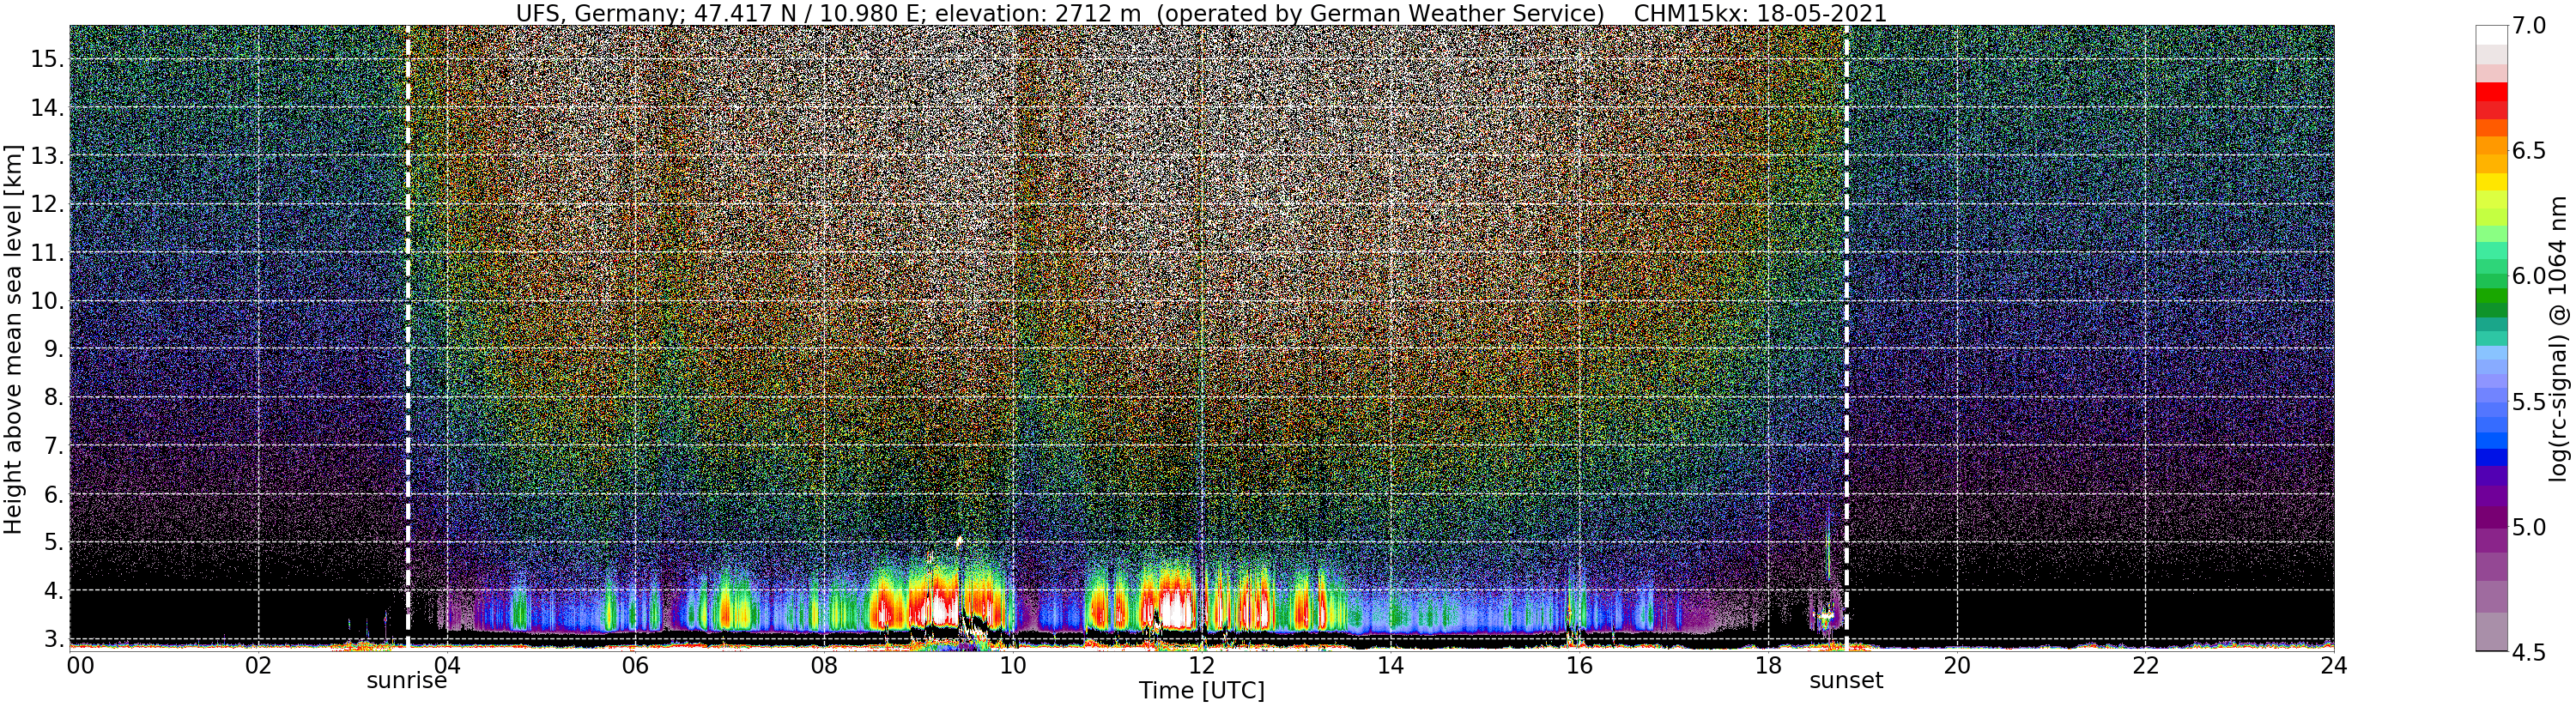2576x707 pixels.
Task: Click the colorbar tick value '6.5'
Action: tap(2528, 151)
